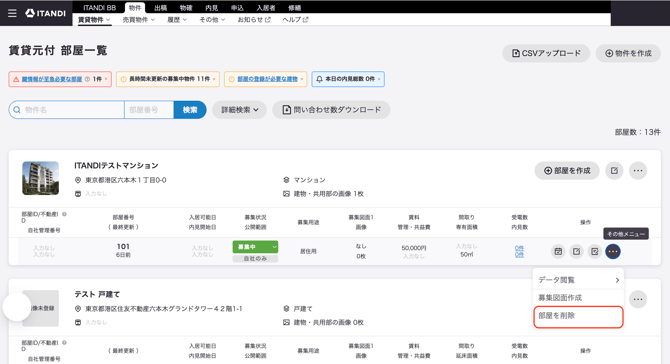The width and height of the screenshot is (670, 364).
Task: Open the 部屋の登録が必要な建物 link
Action: click(267, 79)
